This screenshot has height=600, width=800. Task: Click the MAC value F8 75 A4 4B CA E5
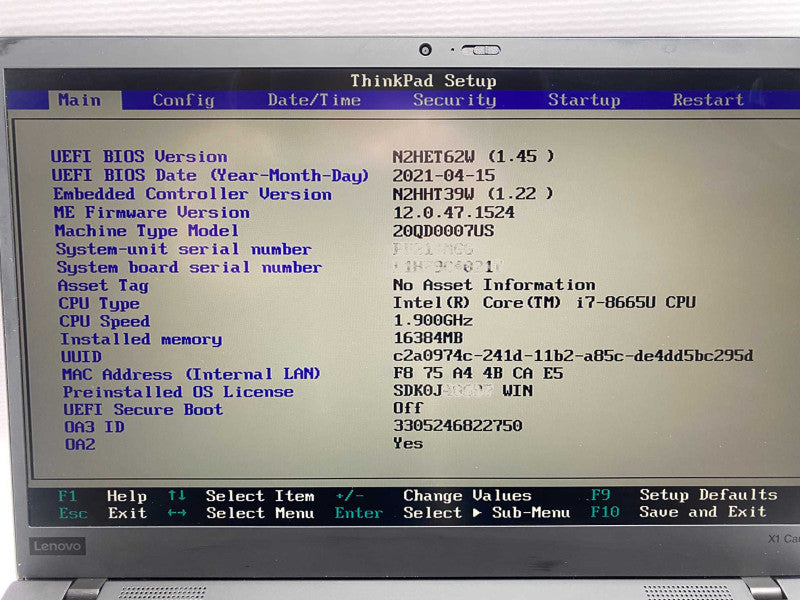tap(478, 373)
